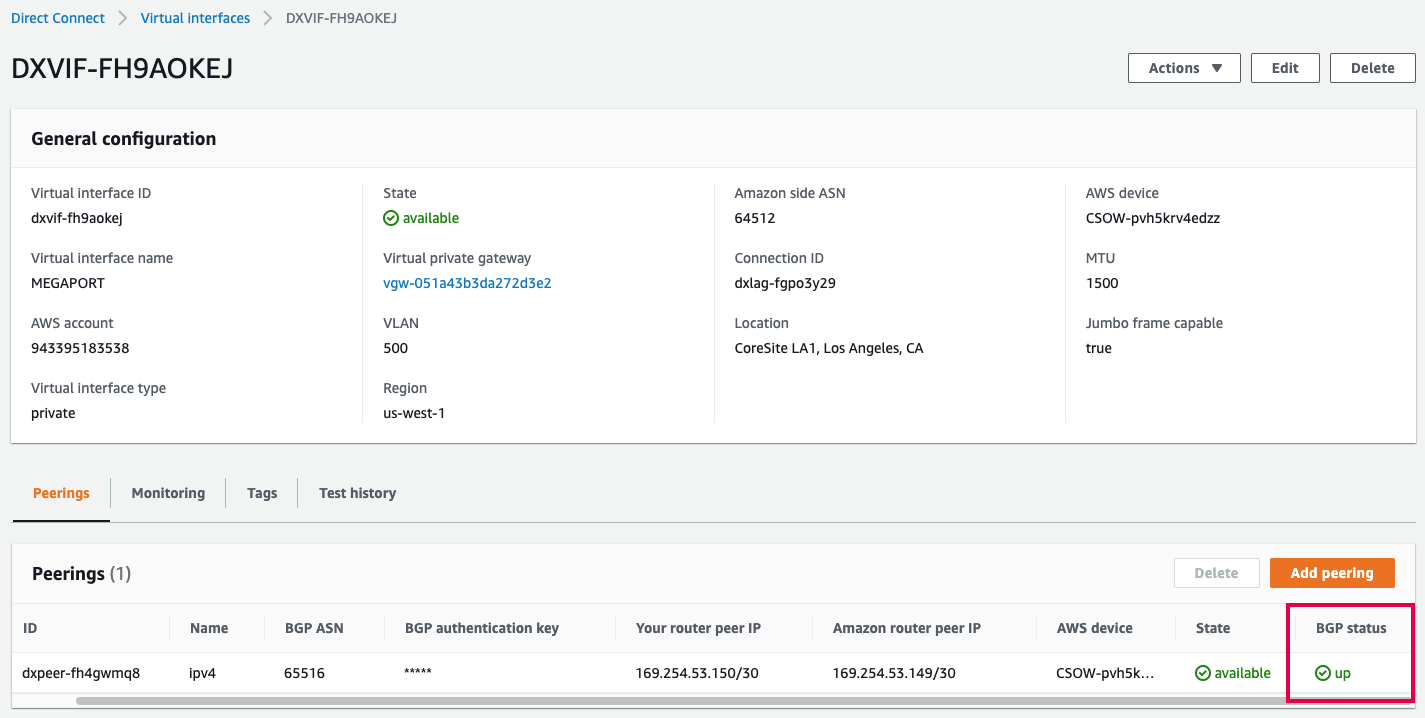
Task: Open the Tags tab
Action: pos(261,492)
